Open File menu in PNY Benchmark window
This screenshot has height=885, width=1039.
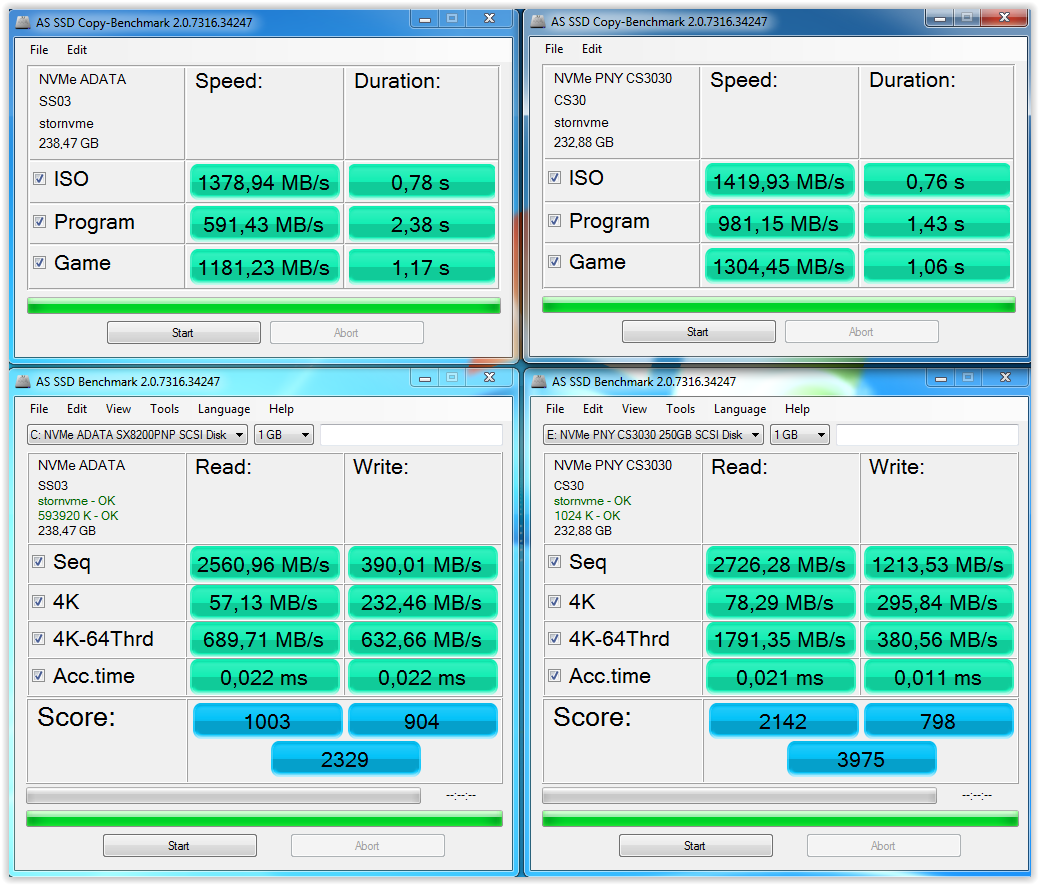tap(555, 409)
